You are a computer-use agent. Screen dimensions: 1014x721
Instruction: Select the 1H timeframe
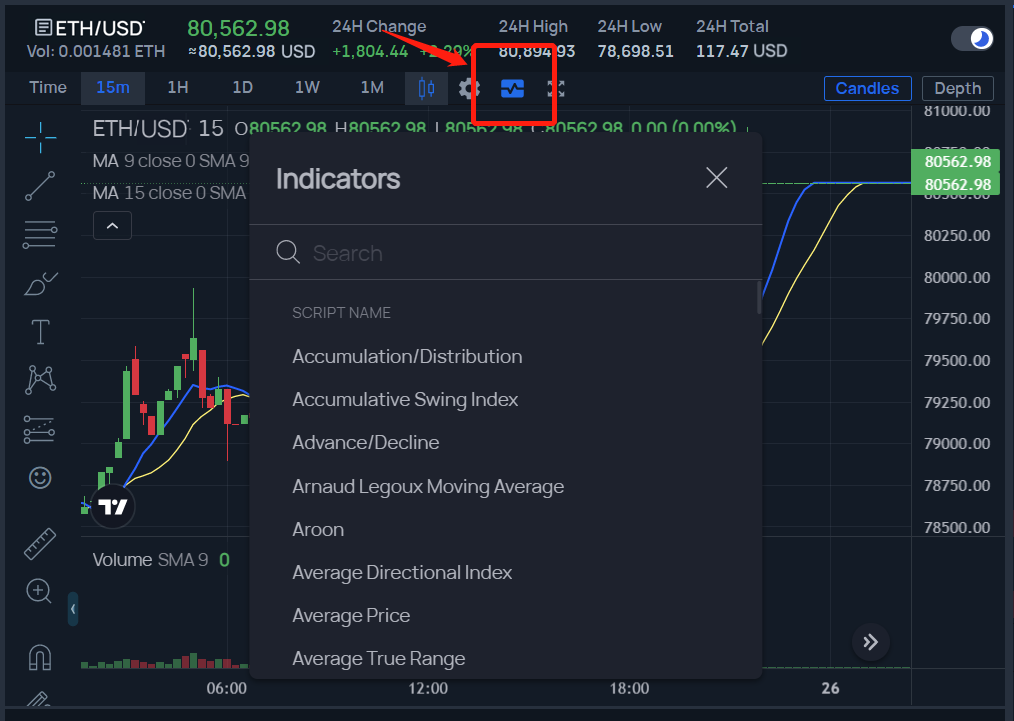(178, 88)
